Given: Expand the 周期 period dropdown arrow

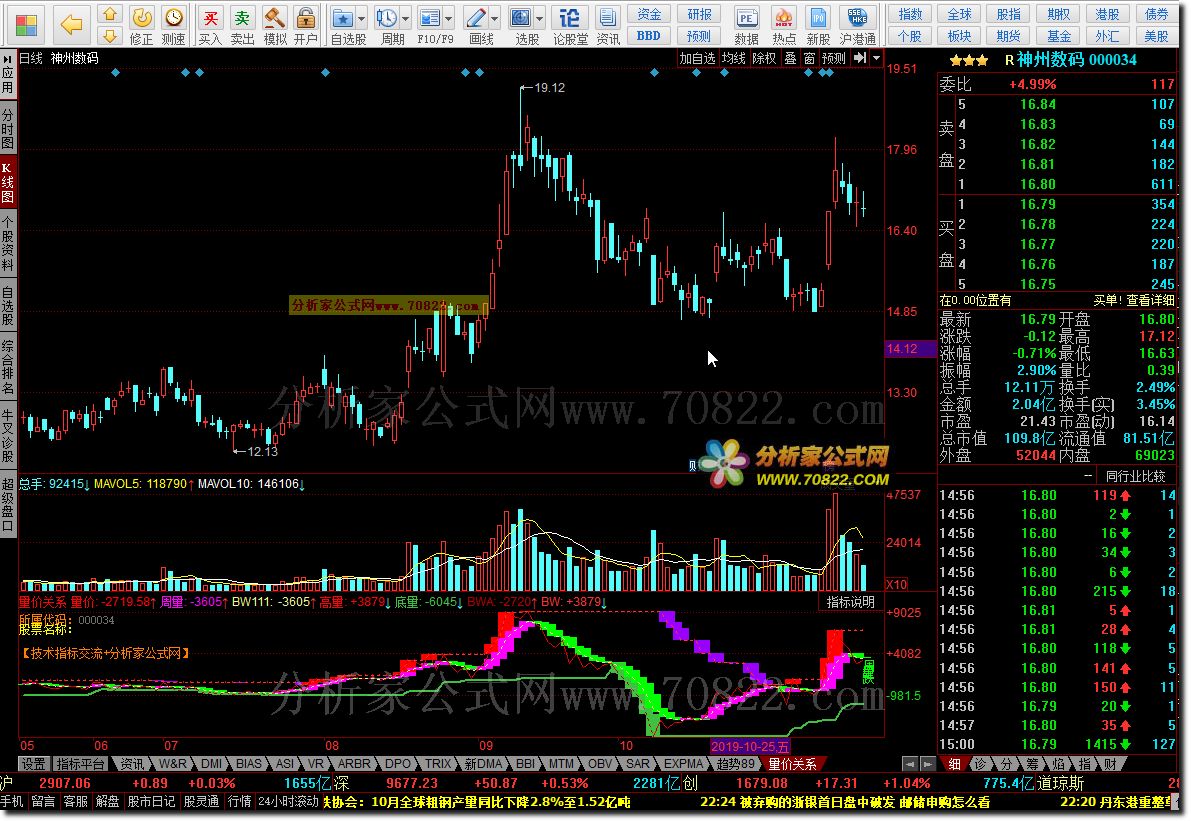Looking at the screenshot, I should click(x=406, y=18).
